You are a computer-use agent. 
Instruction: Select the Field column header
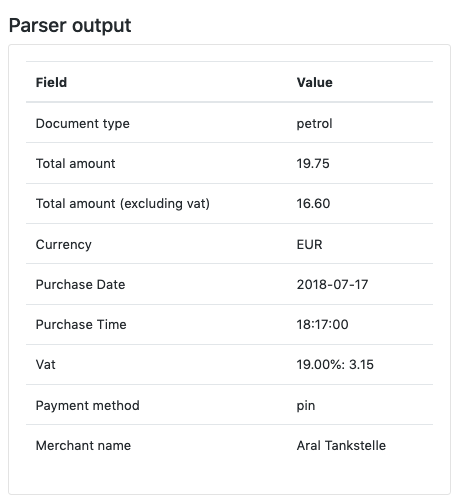pyautogui.click(x=51, y=82)
